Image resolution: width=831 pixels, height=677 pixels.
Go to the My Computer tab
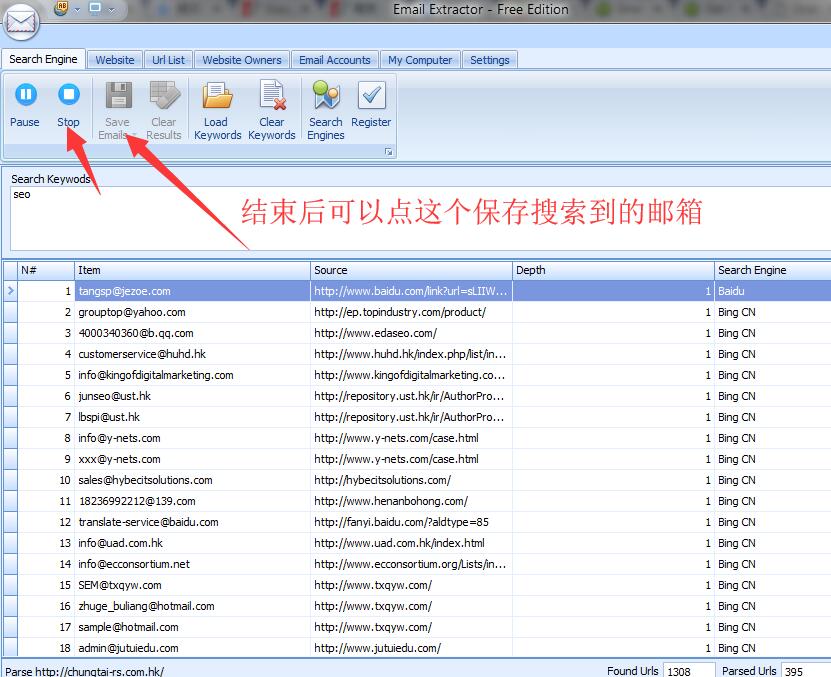[x=420, y=60]
